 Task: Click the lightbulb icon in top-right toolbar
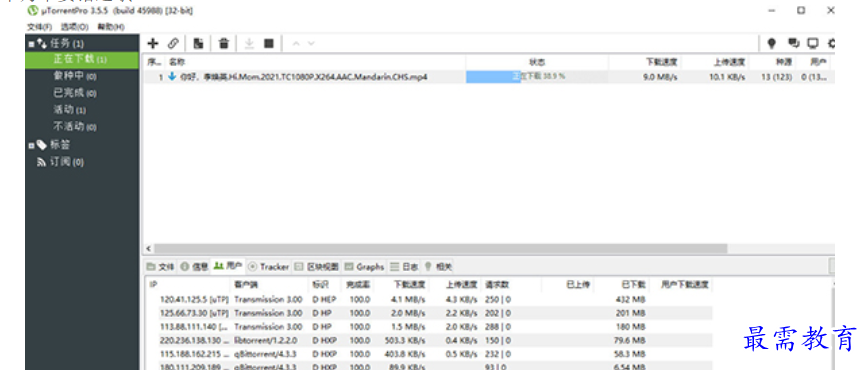pyautogui.click(x=771, y=43)
